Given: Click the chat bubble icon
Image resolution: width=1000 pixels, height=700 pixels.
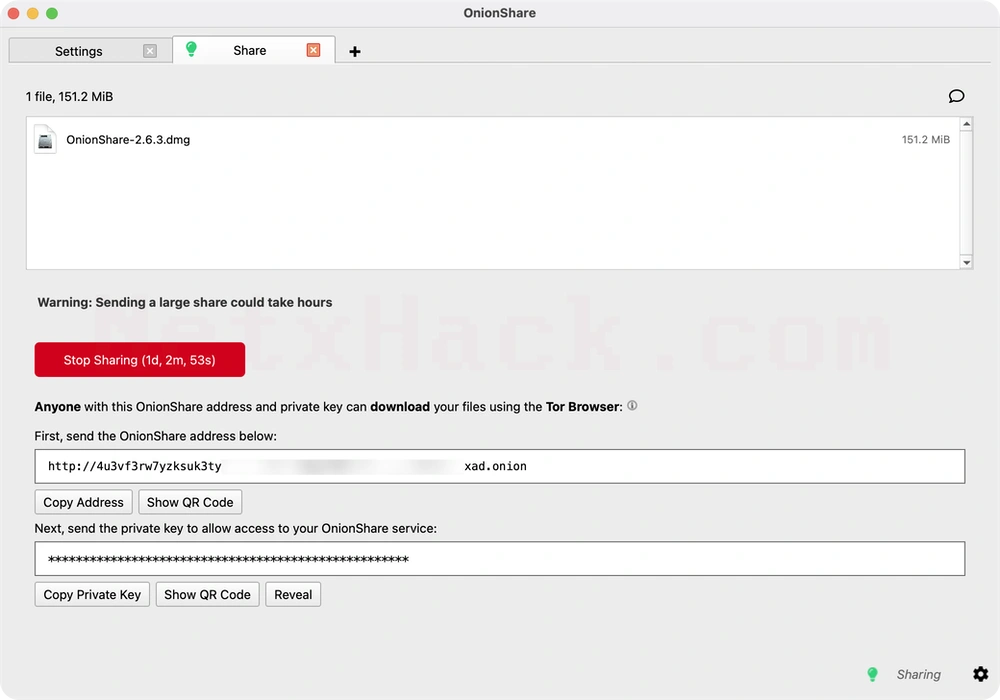Looking at the screenshot, I should 956,96.
